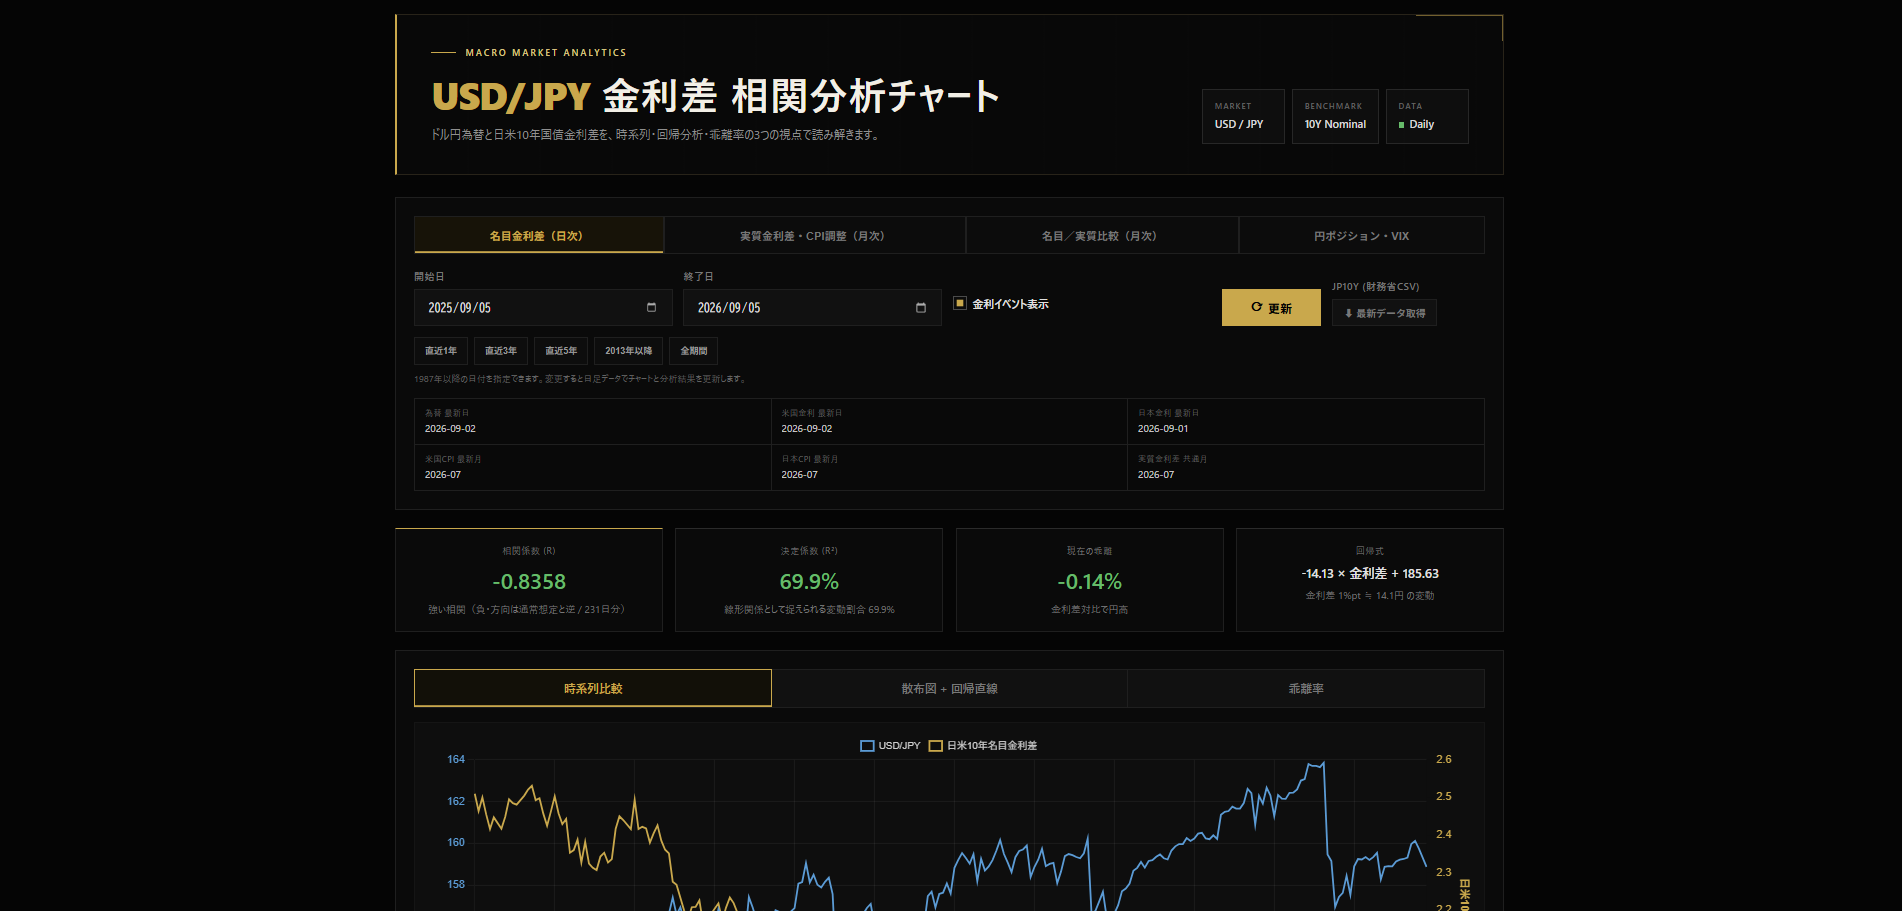Select the 直近1年 range preset
Screen dimensions: 1903x911
click(x=441, y=351)
